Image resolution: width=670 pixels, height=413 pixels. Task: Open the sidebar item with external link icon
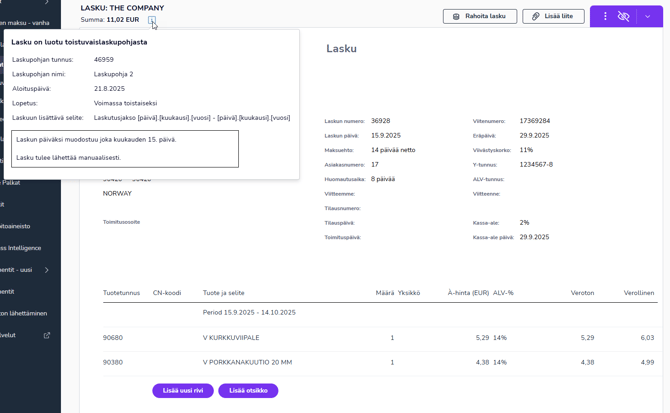[46, 335]
